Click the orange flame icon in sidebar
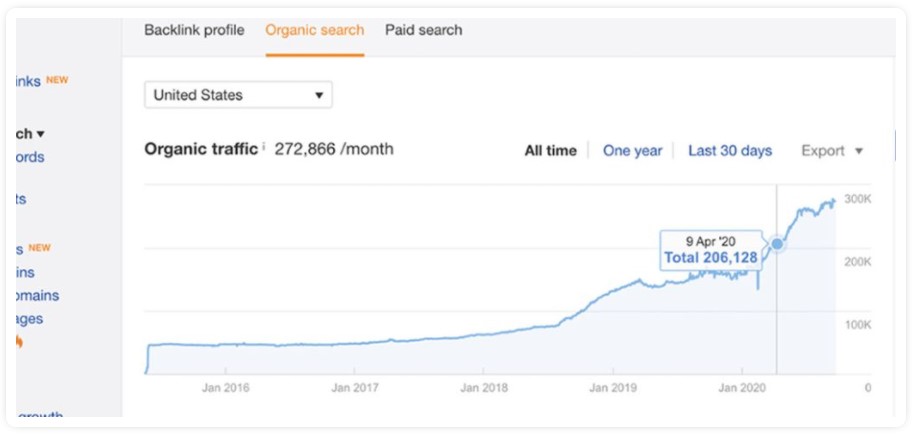This screenshot has width=916, height=435. [x=19, y=342]
